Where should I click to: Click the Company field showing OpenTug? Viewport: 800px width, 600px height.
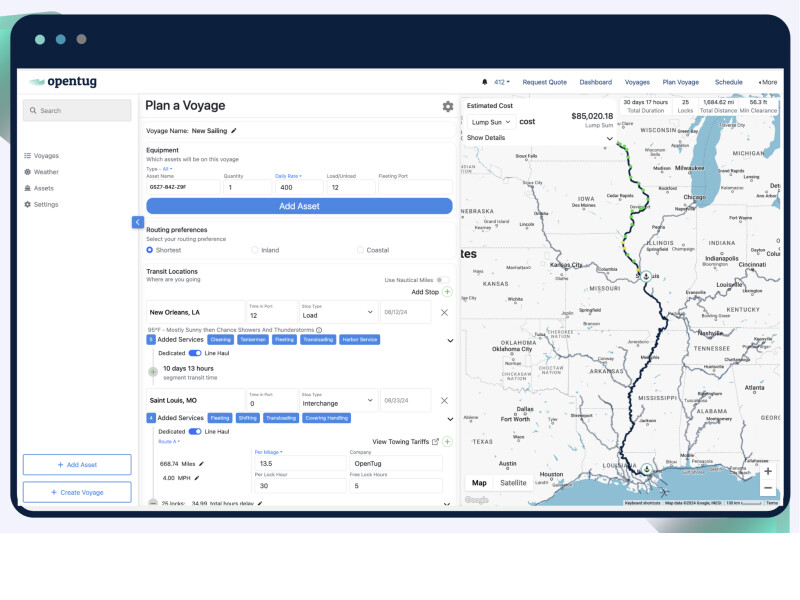coord(396,463)
